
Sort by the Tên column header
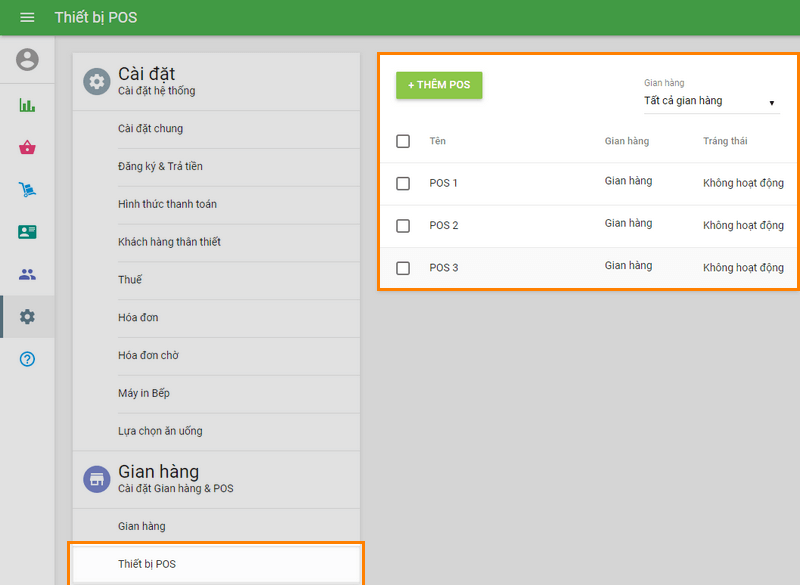pyautogui.click(x=438, y=141)
